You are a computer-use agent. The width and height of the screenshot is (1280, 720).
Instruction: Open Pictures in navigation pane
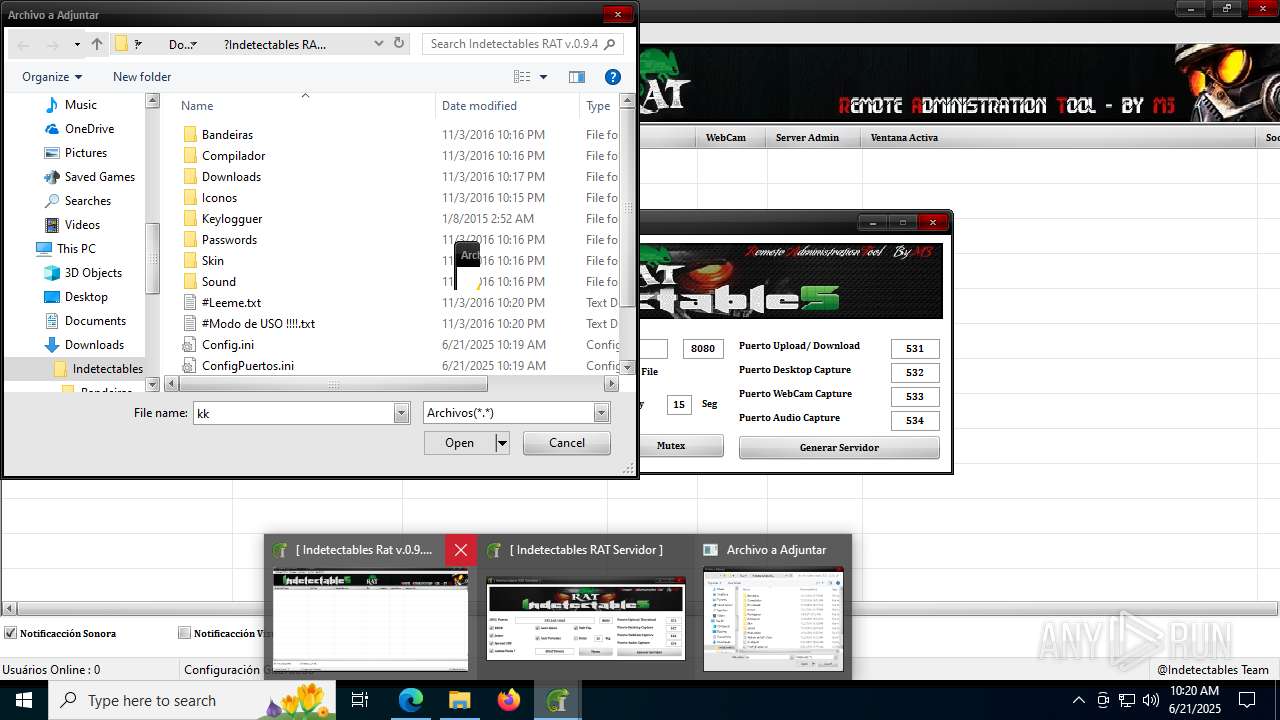point(86,152)
